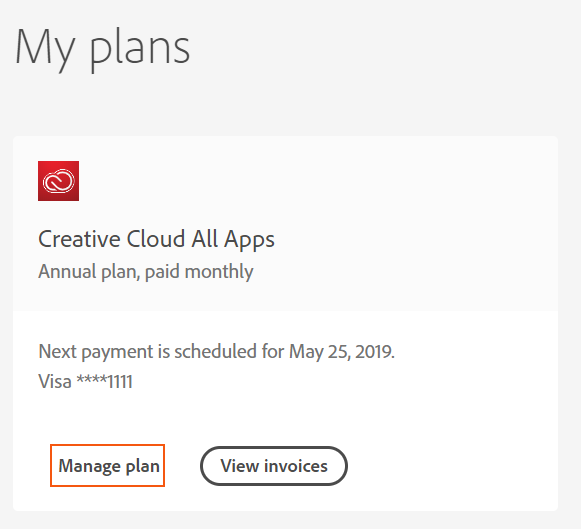Click the 1111 card ending digits
This screenshot has width=581, height=529.
[119, 382]
